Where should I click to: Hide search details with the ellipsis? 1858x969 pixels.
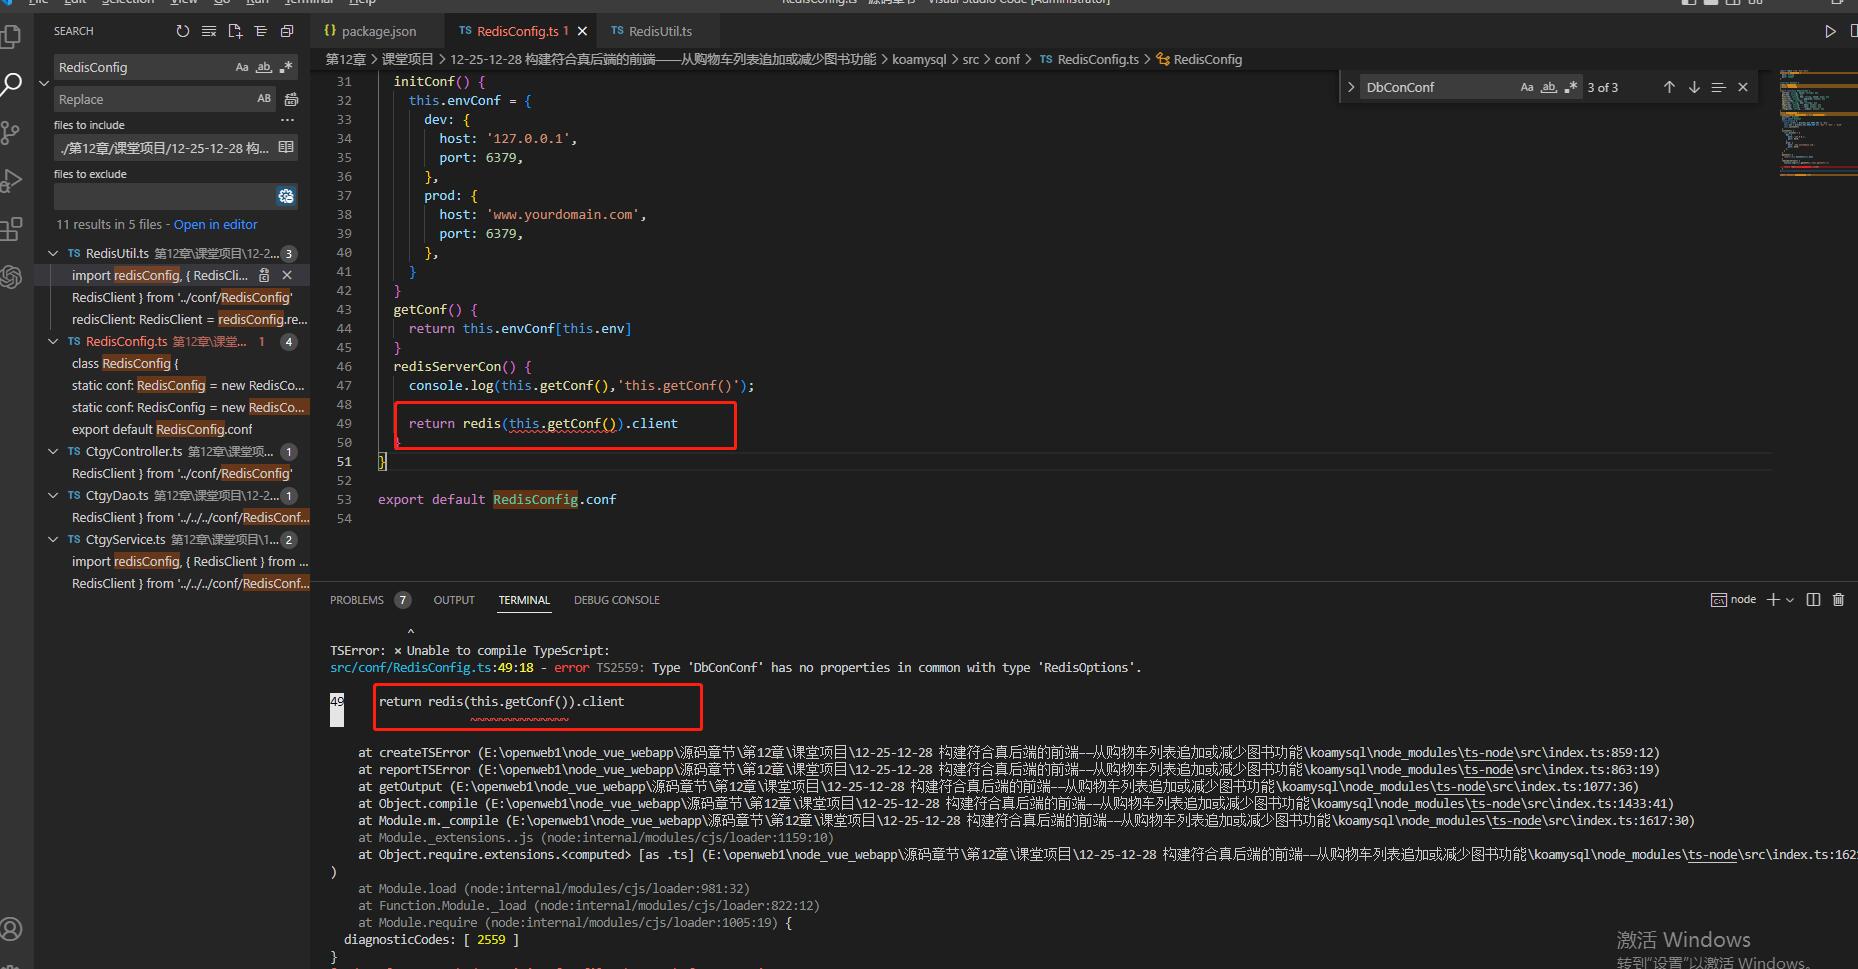[x=288, y=120]
